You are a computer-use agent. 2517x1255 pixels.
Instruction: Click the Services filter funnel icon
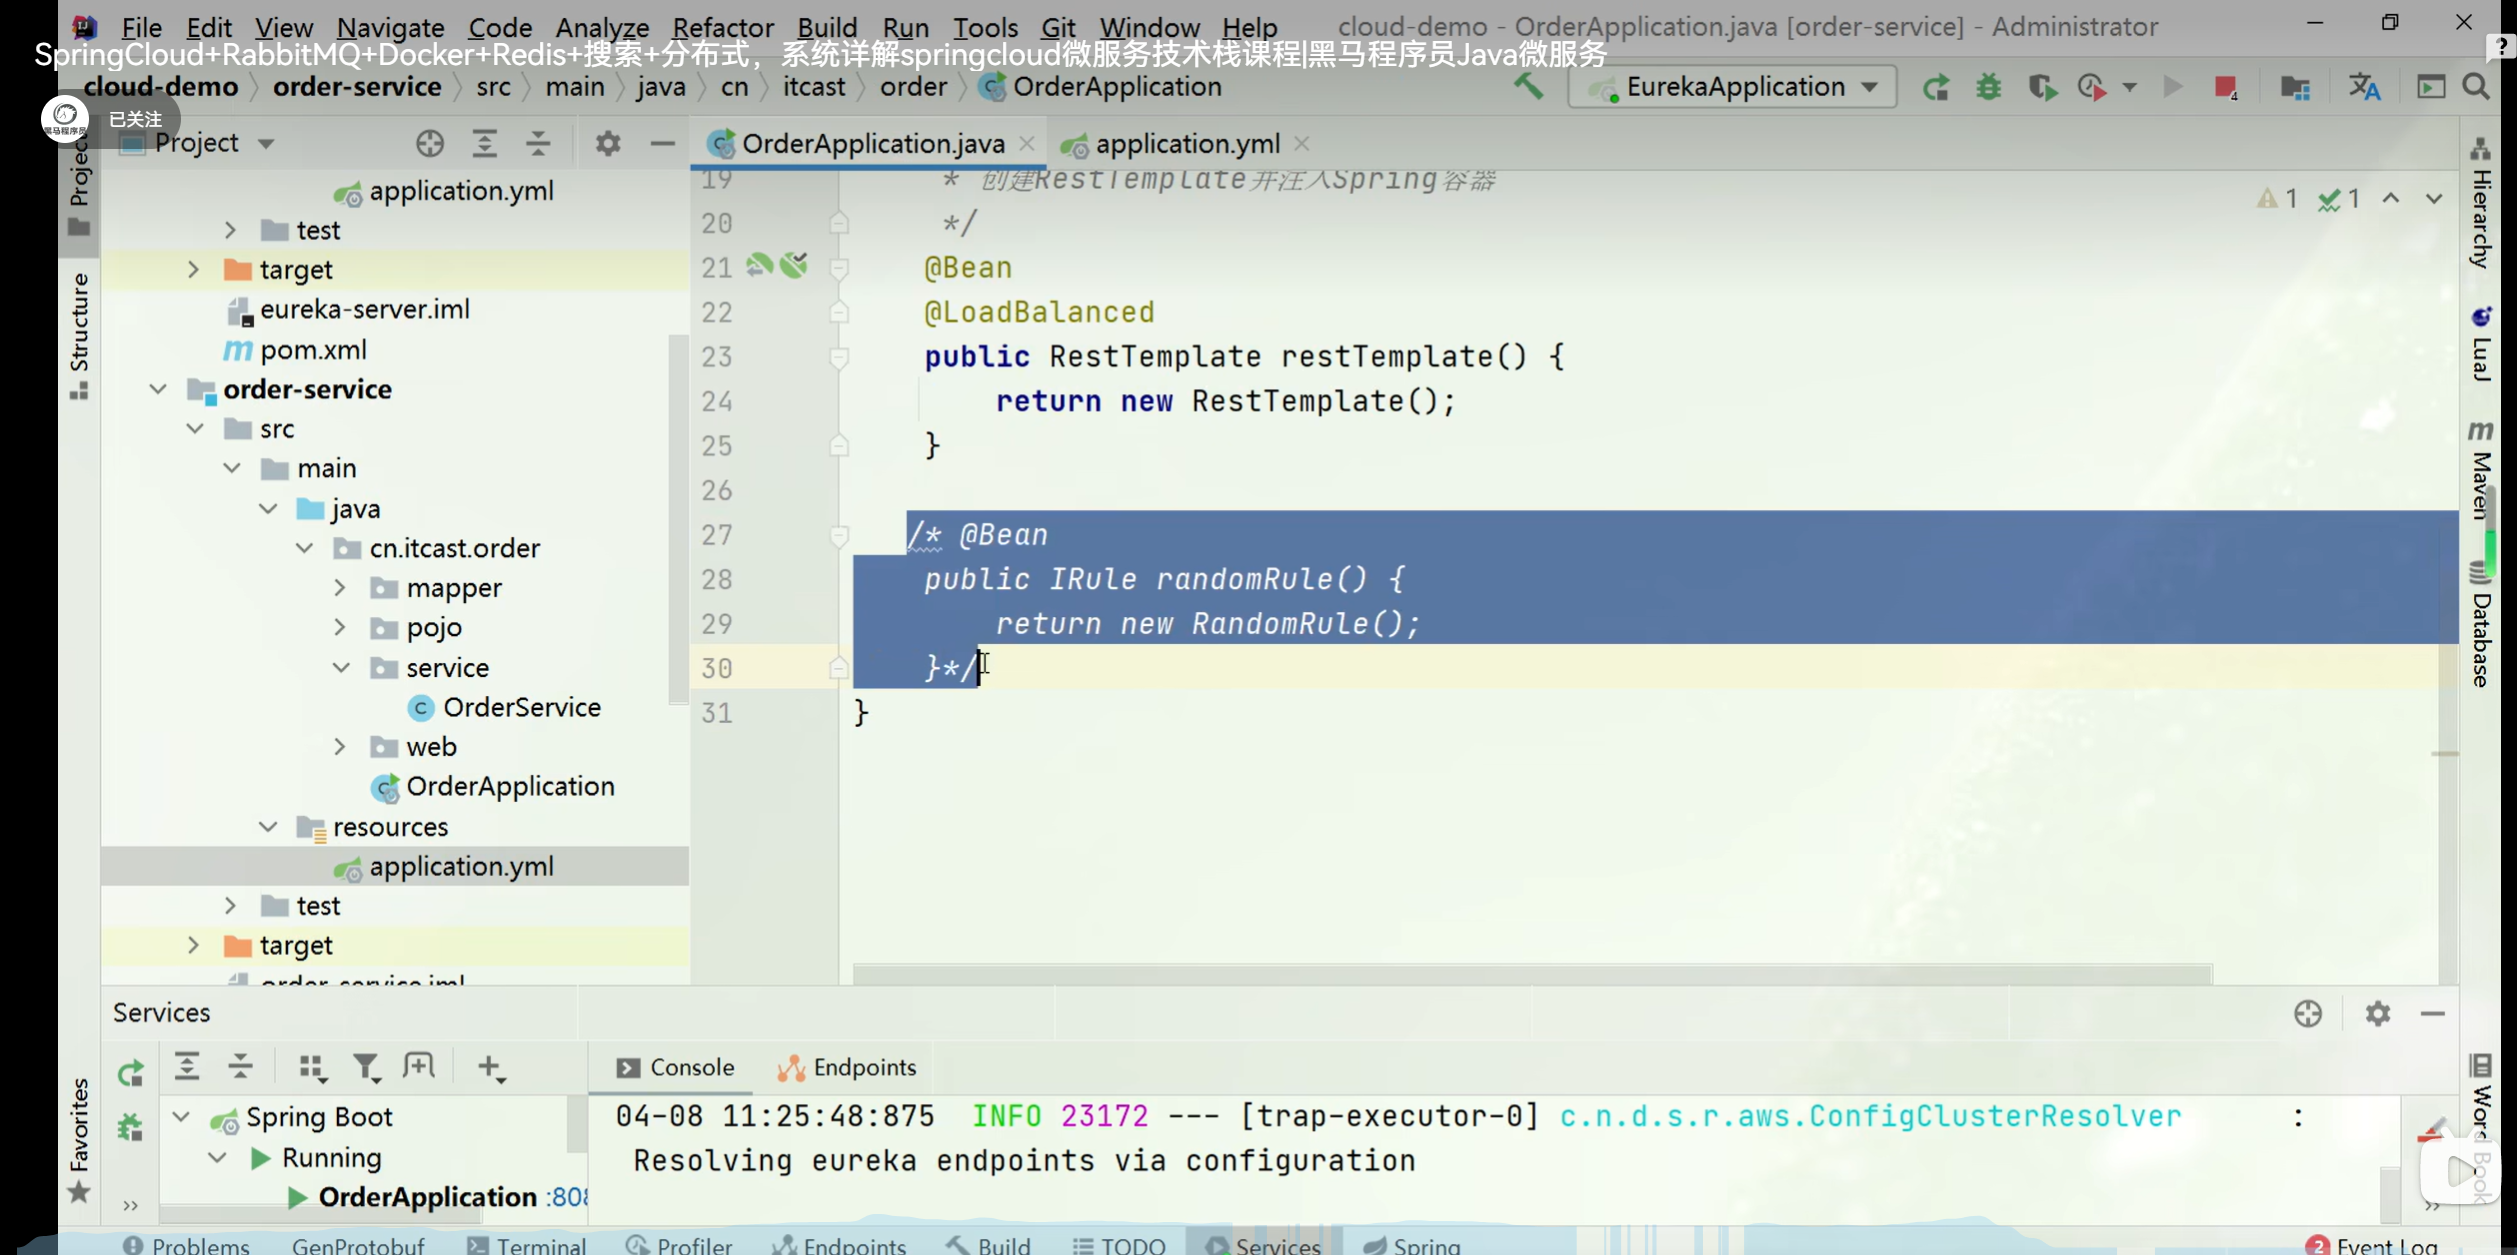(366, 1068)
